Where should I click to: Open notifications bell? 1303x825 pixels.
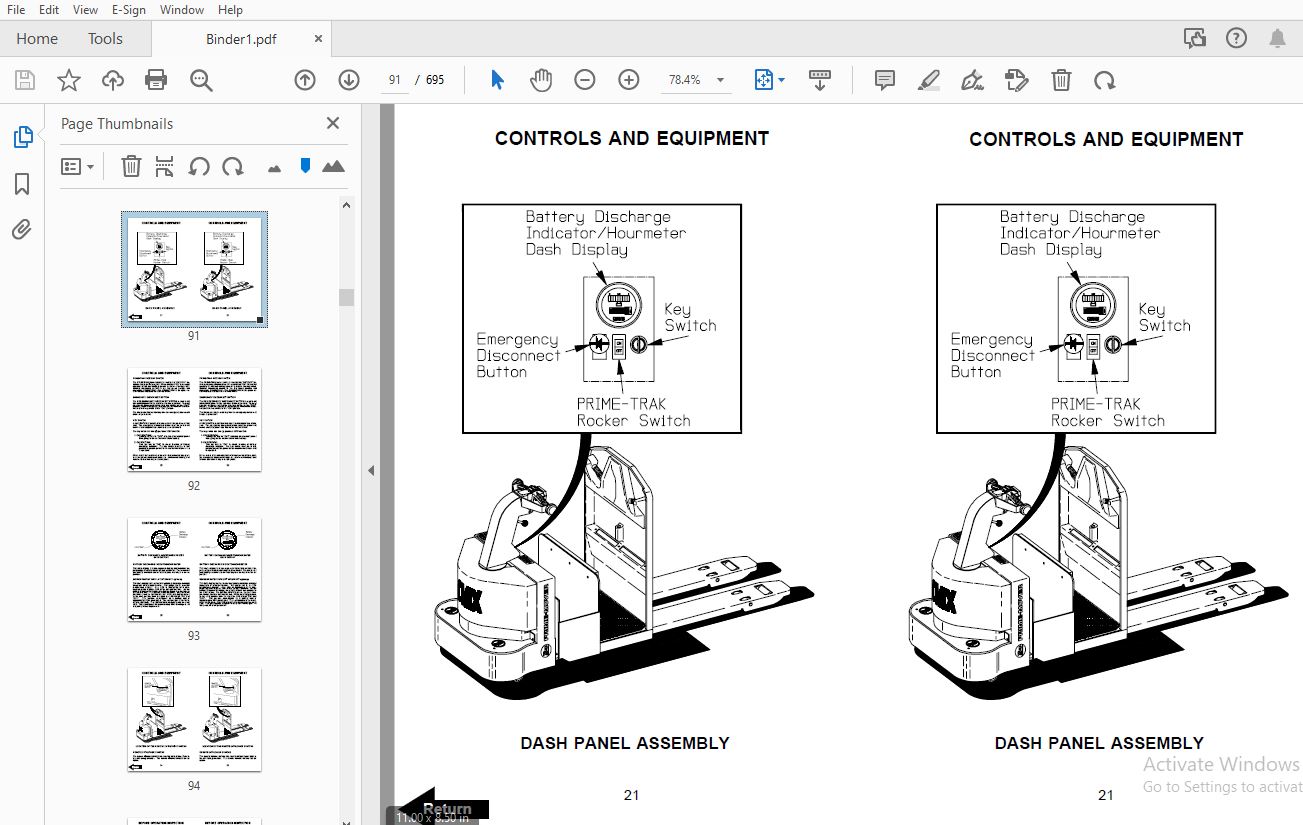coord(1277,38)
